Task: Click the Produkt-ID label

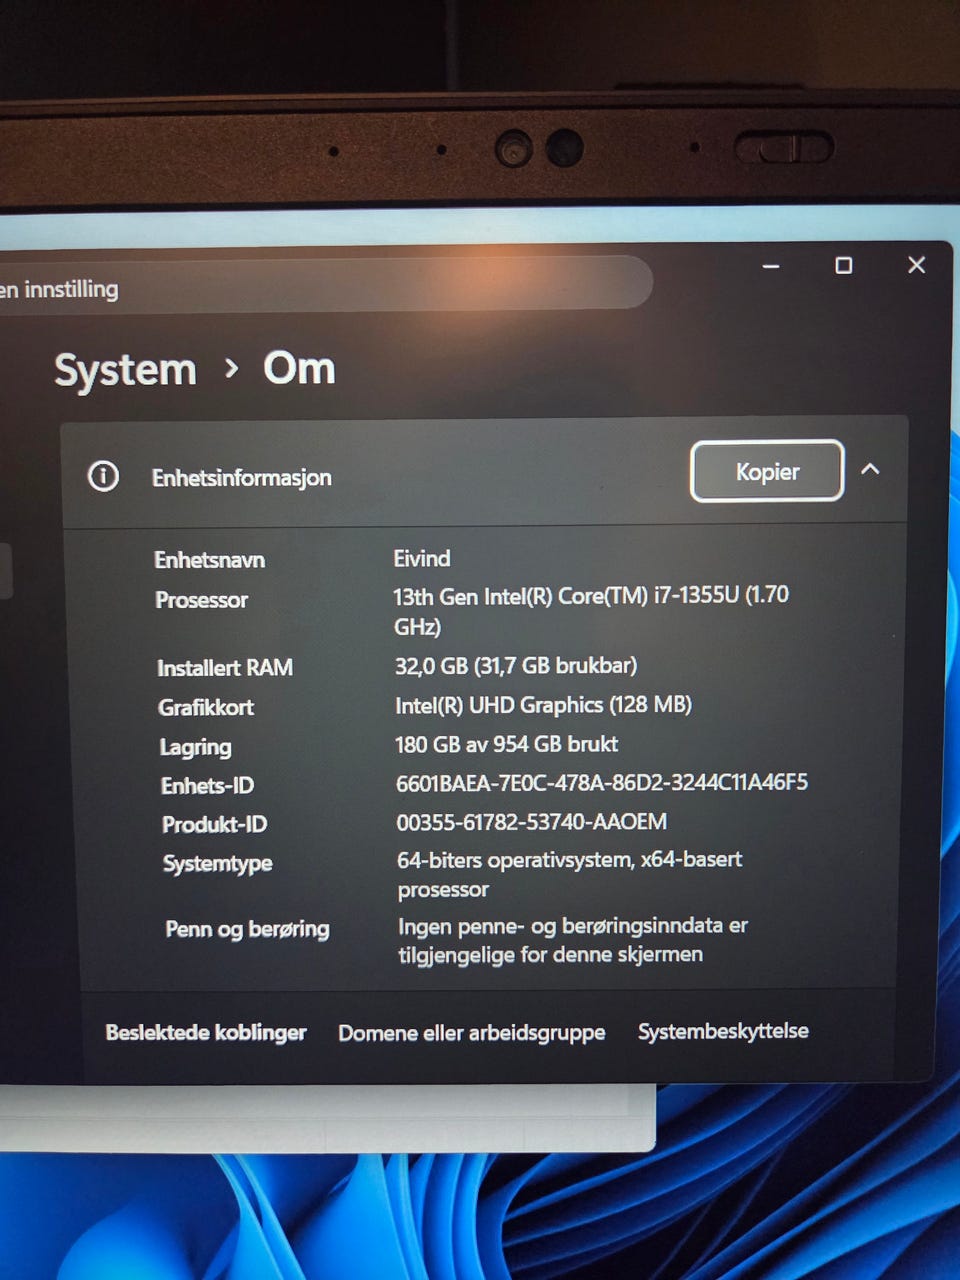Action: tap(214, 825)
